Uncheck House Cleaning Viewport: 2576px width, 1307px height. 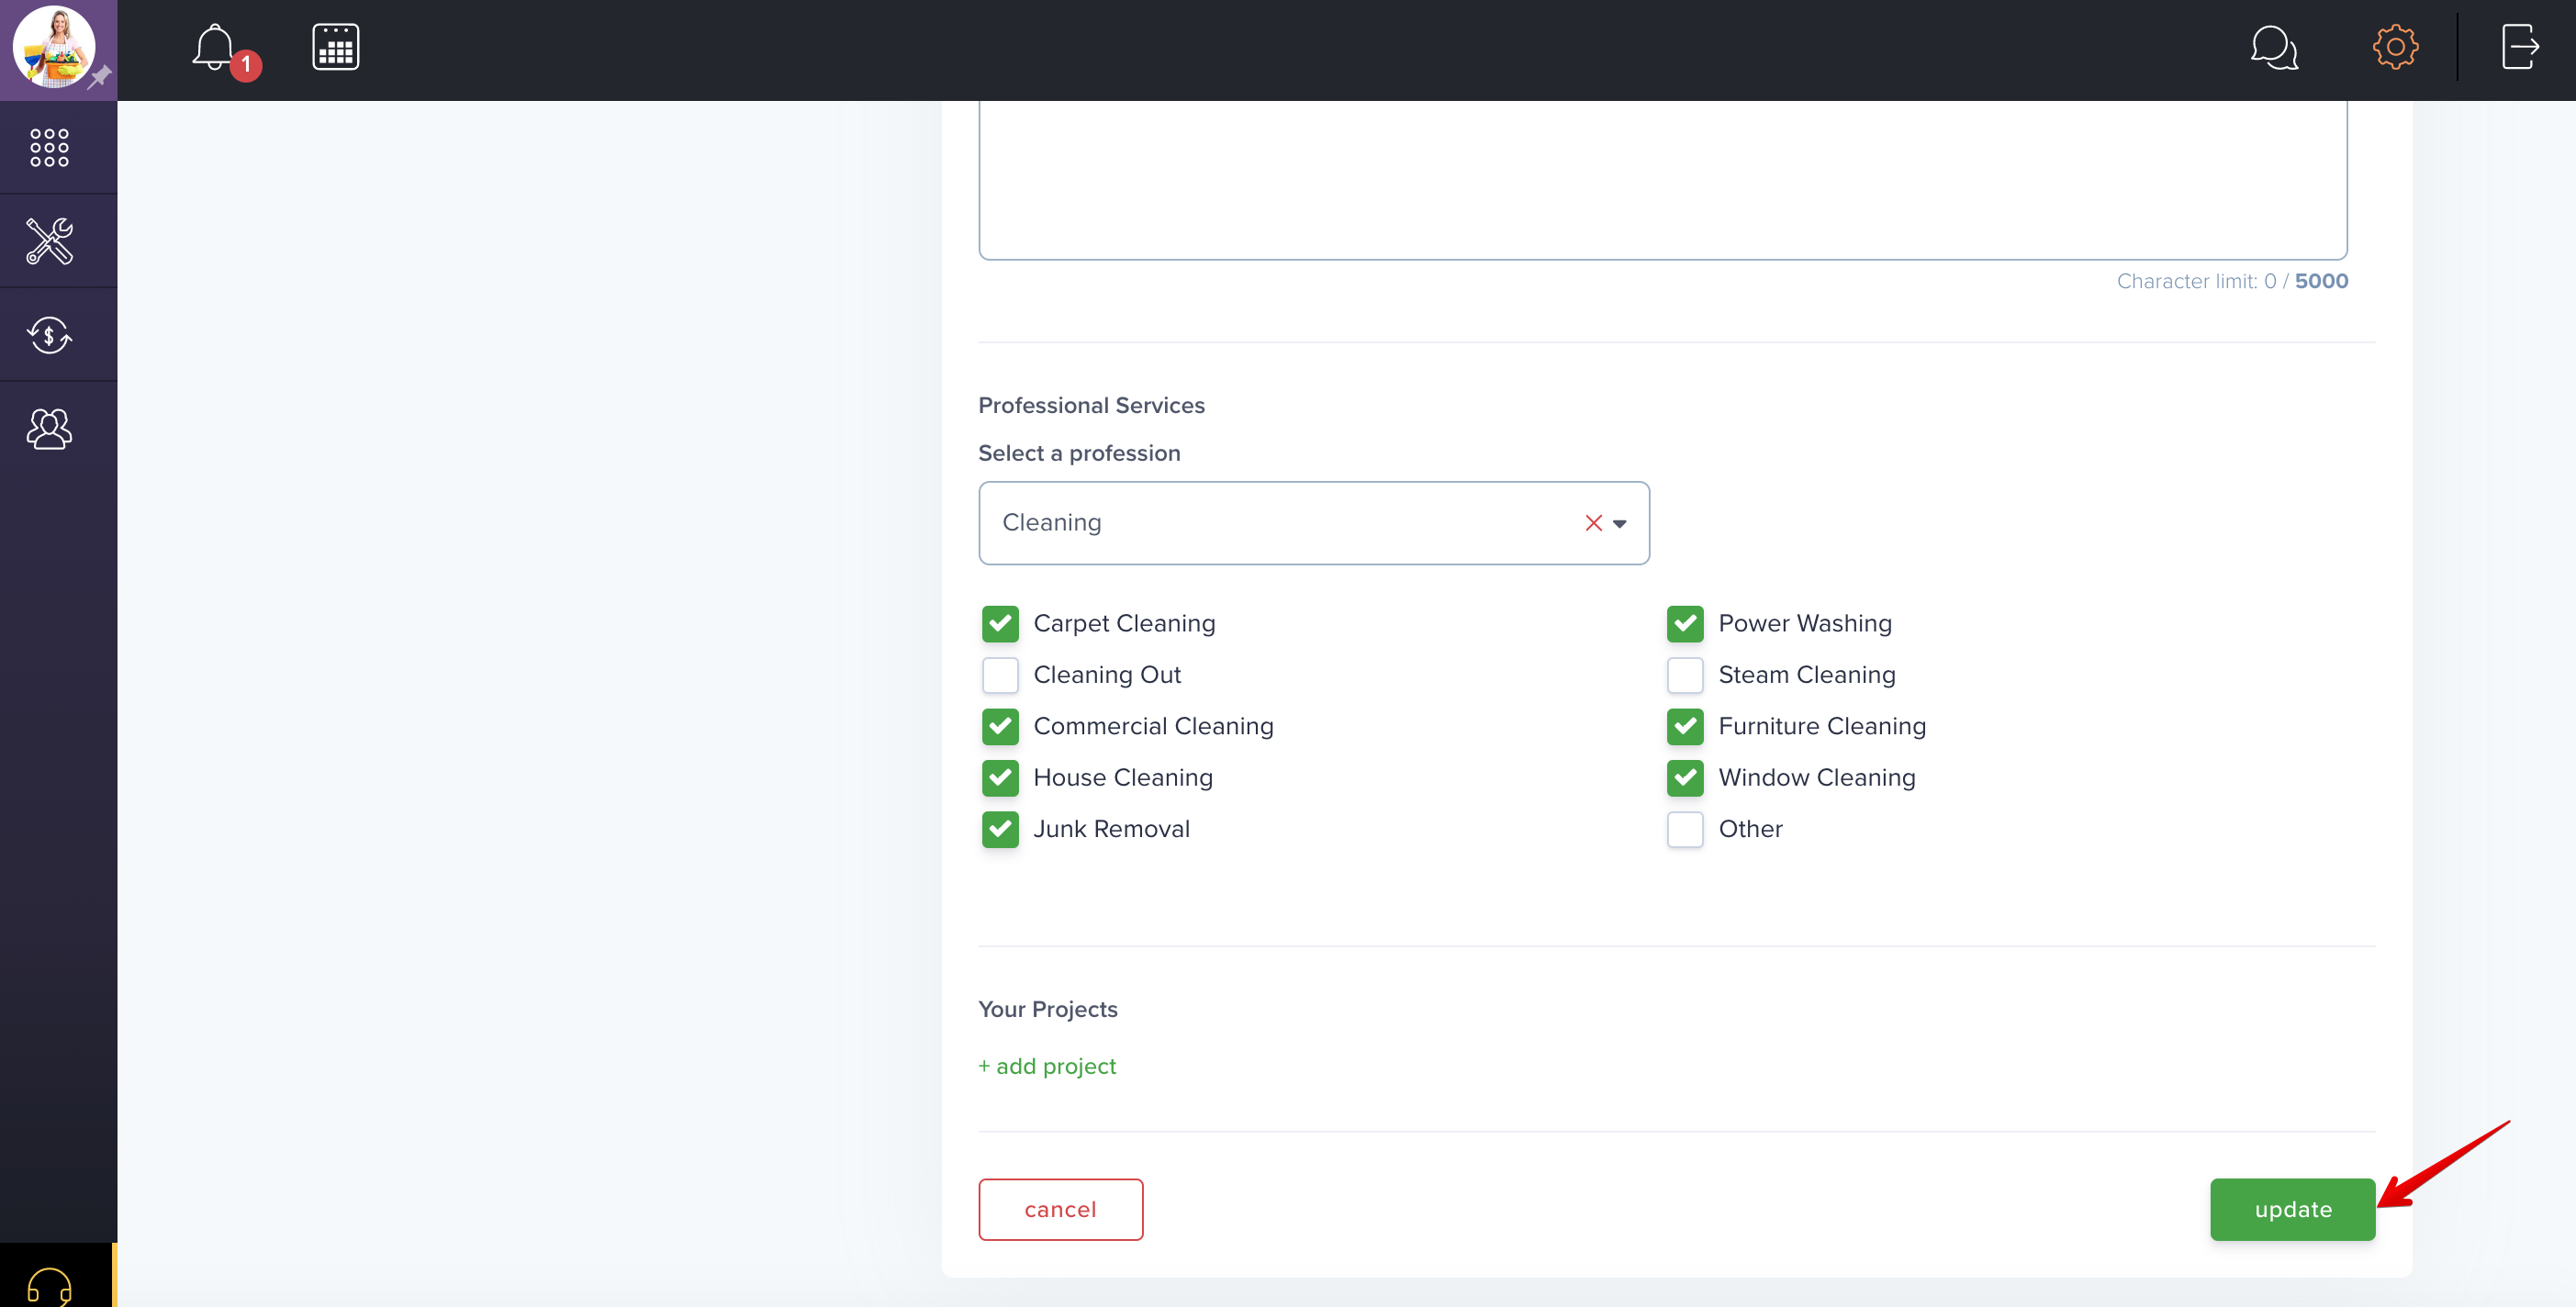pos(1000,778)
